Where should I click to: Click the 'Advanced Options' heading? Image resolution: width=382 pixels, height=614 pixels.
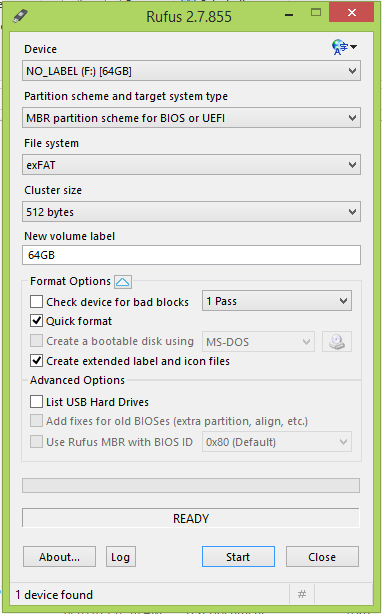77,380
